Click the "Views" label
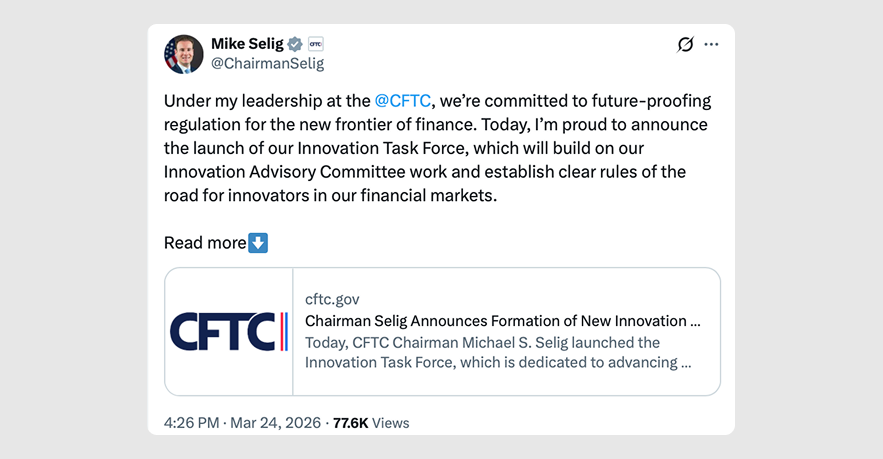The height and width of the screenshot is (459, 883). click(391, 423)
